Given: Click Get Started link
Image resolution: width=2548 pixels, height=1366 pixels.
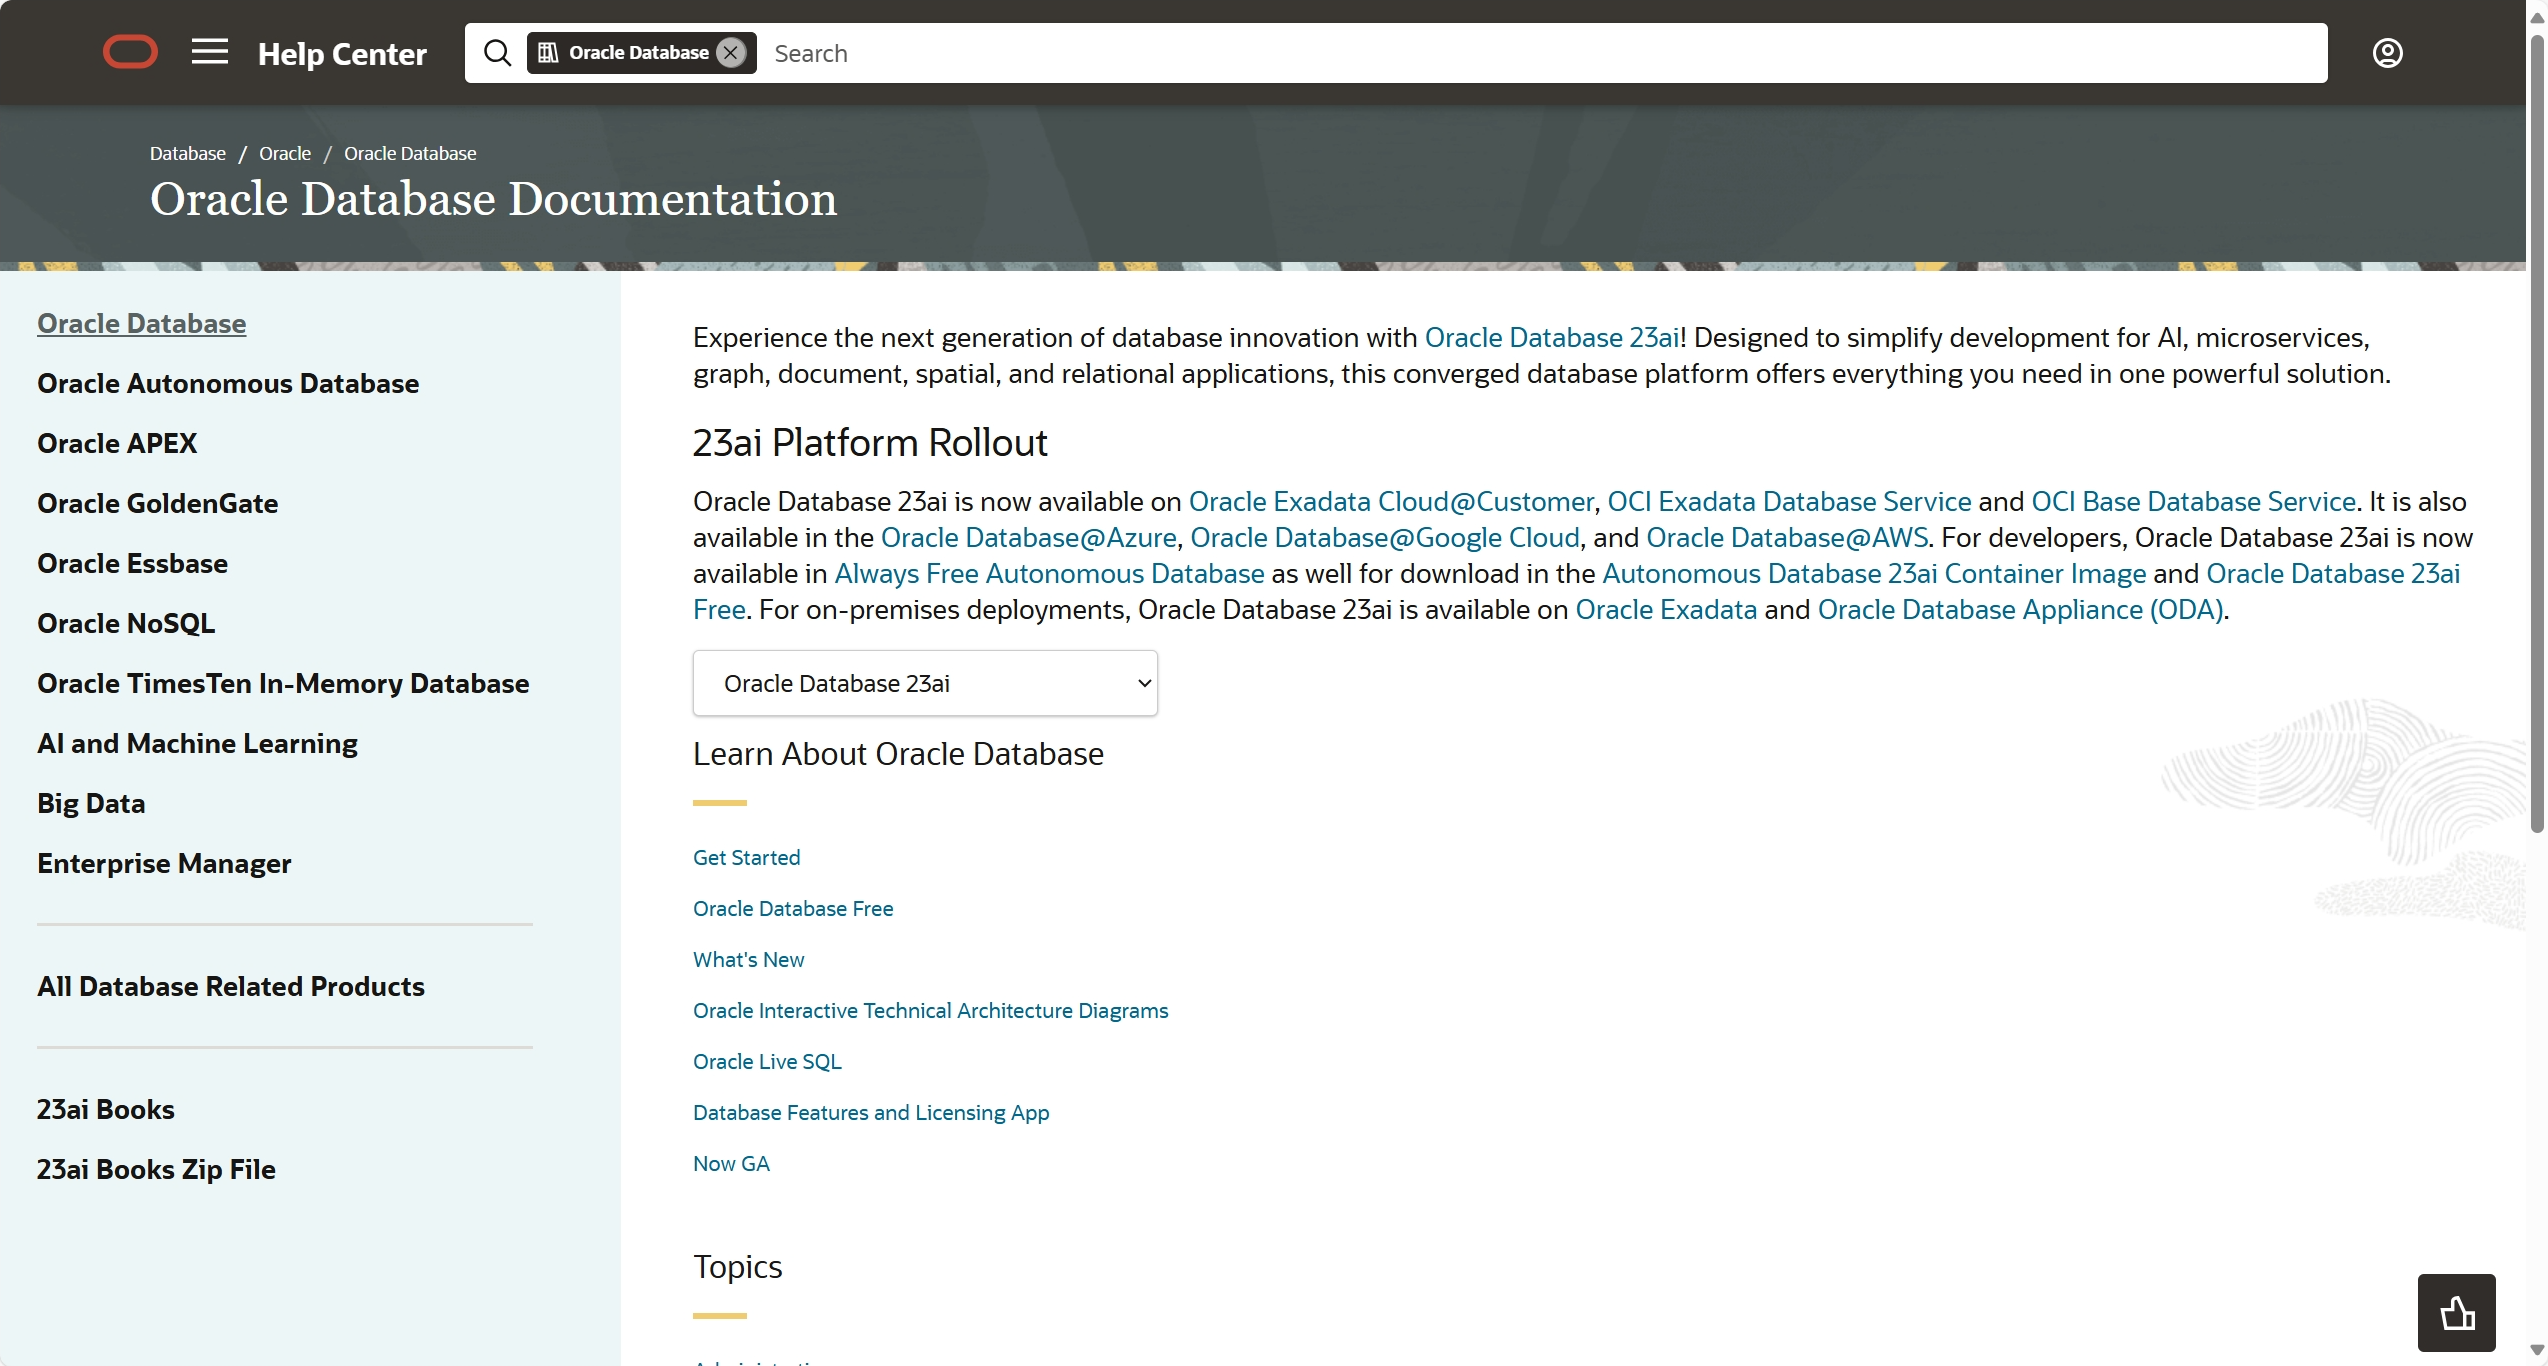Looking at the screenshot, I should coord(746,857).
